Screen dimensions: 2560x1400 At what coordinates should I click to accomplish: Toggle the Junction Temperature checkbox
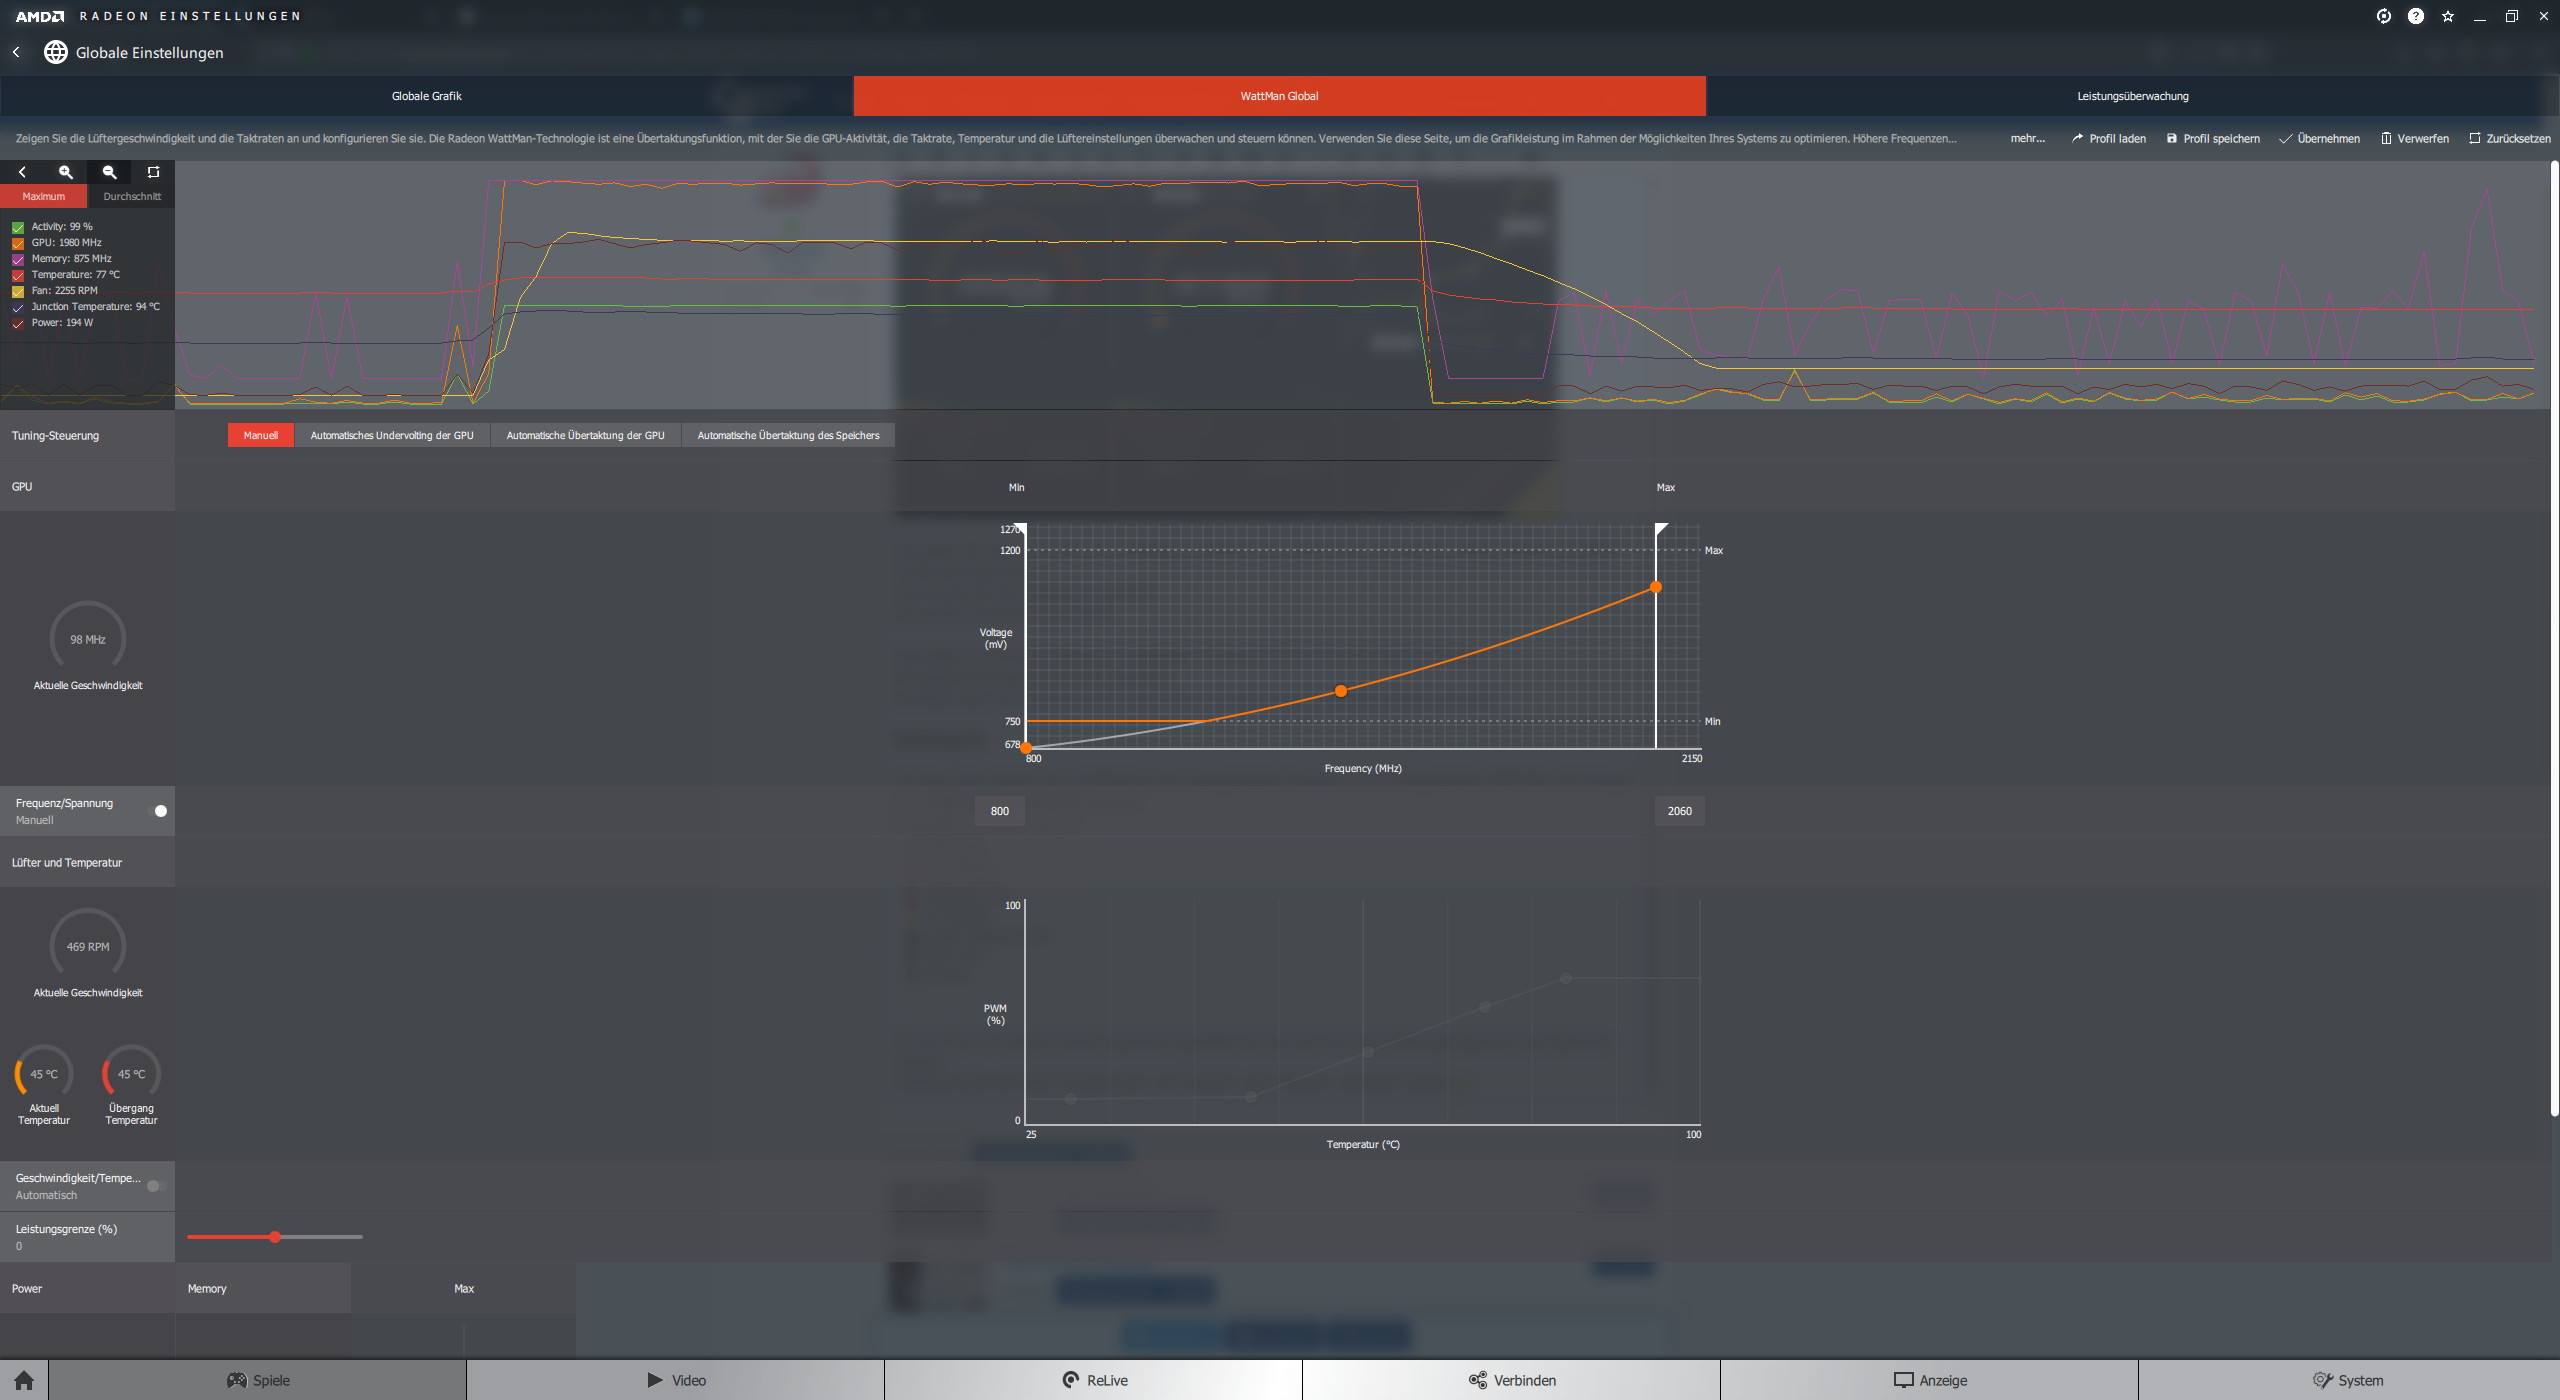tap(18, 307)
